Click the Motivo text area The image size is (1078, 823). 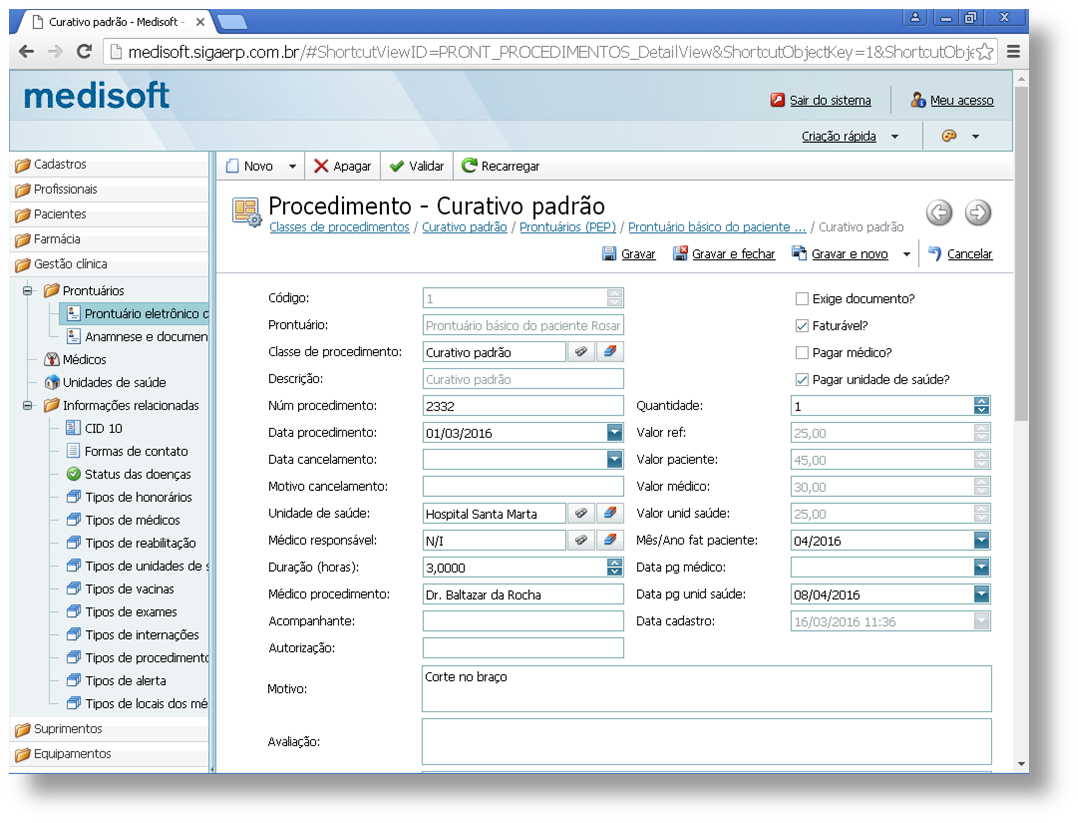point(707,688)
